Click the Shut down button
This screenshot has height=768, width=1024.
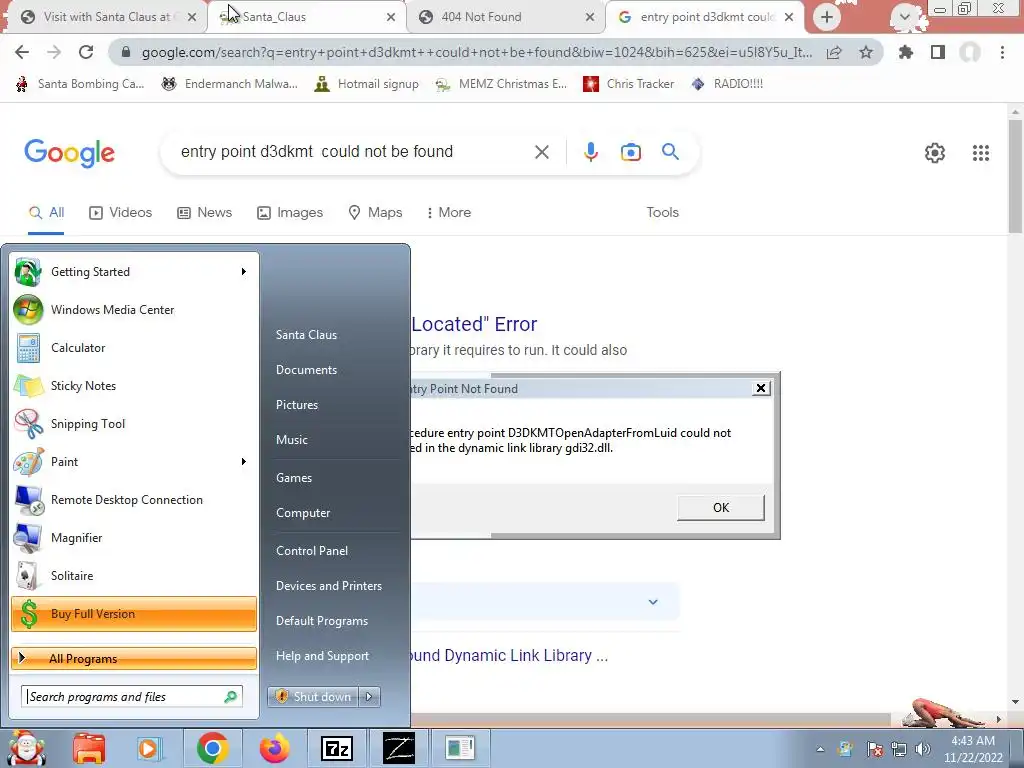[314, 697]
